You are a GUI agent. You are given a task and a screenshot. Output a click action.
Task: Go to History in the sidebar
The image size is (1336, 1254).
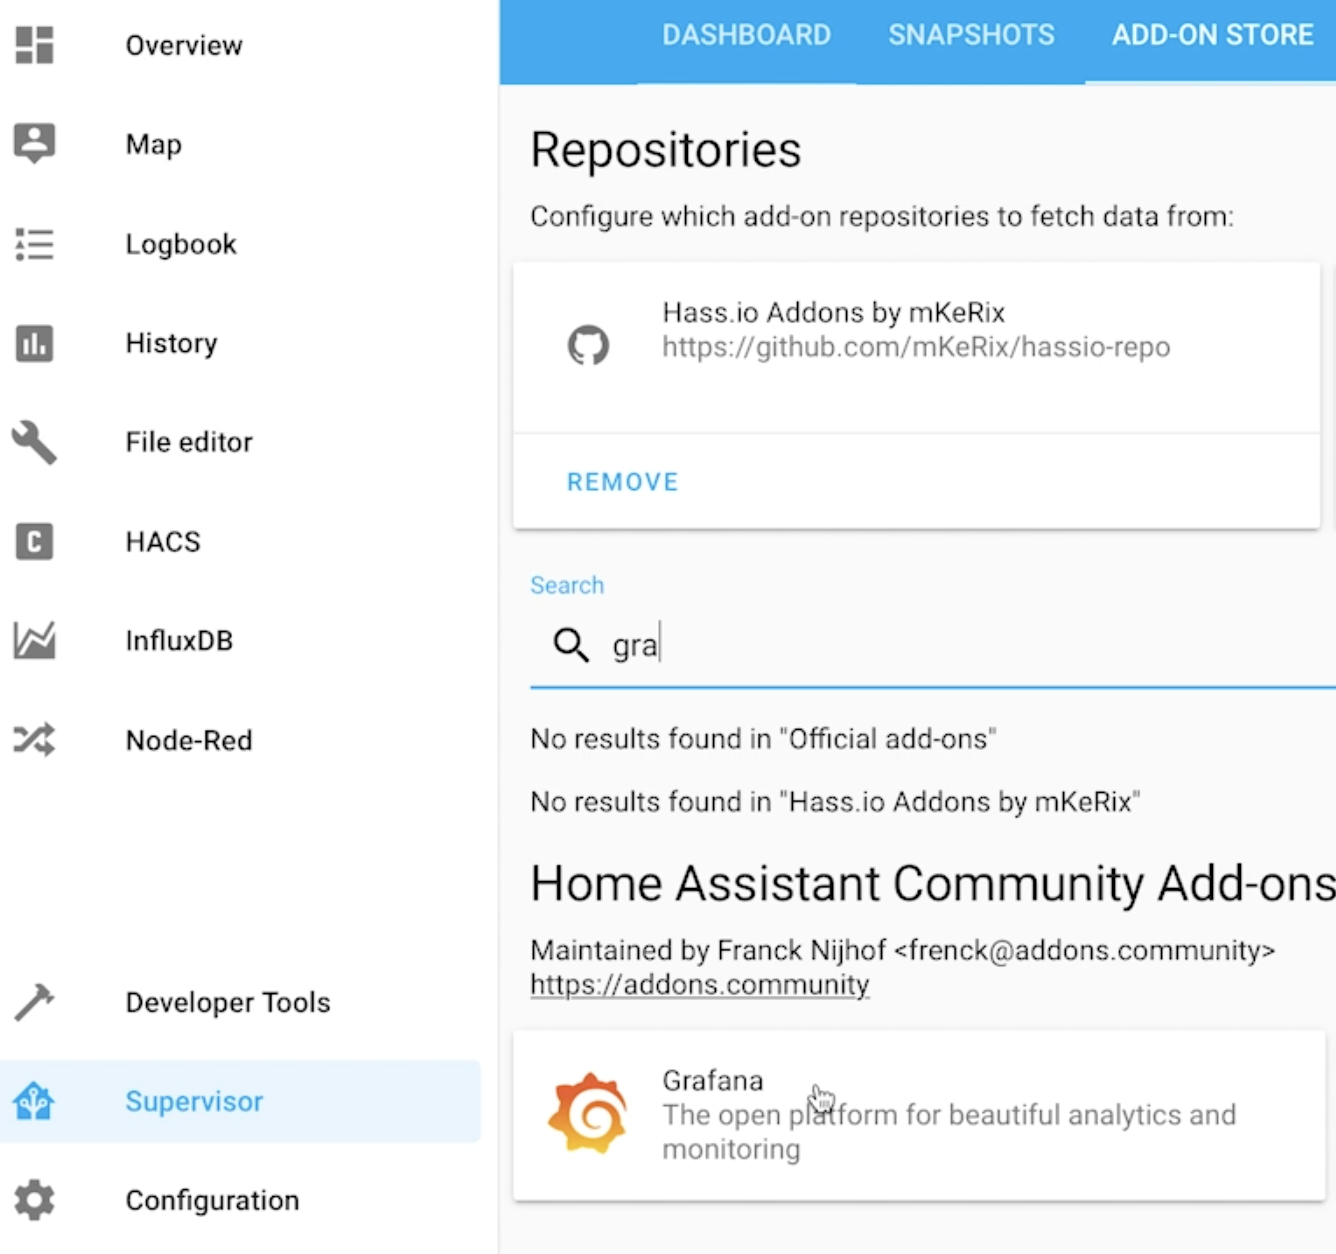(240, 343)
